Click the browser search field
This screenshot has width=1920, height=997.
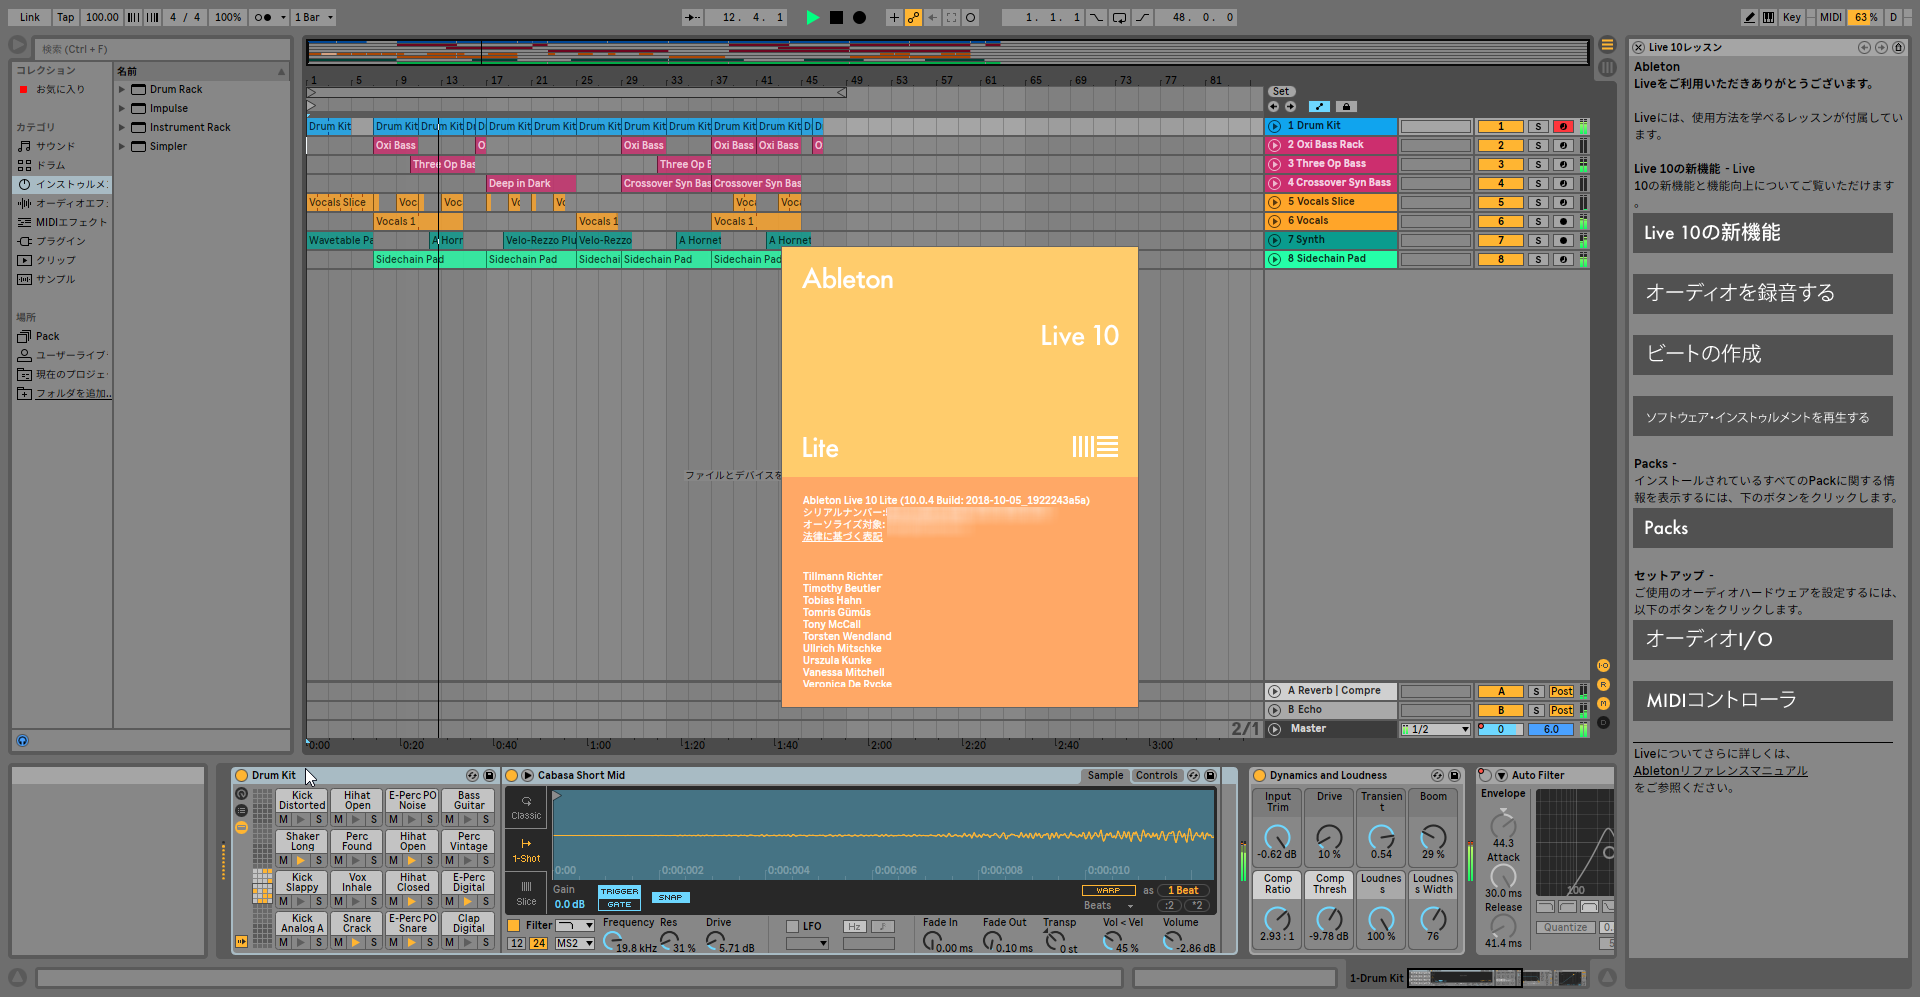coord(164,48)
